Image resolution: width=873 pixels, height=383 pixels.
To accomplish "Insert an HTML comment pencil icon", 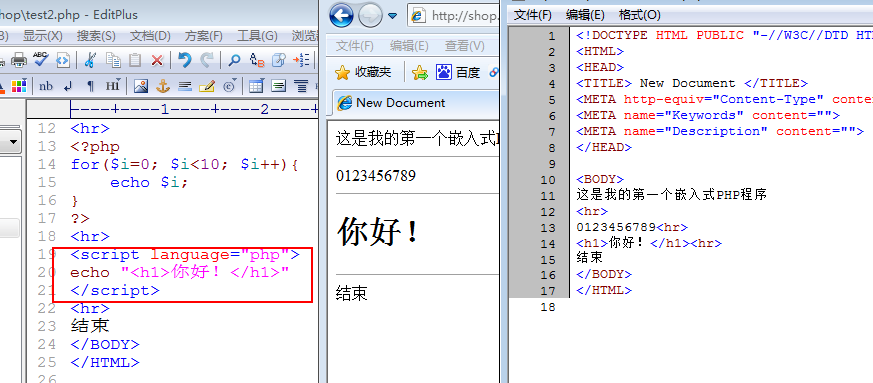I will (x=207, y=86).
